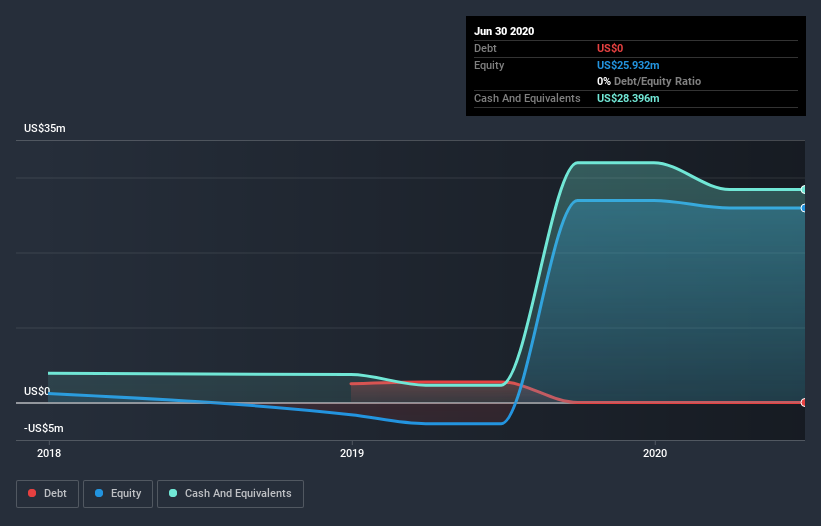Viewport: 821px width, 526px height.
Task: Click the Equity line endpoint marker
Action: click(x=804, y=208)
